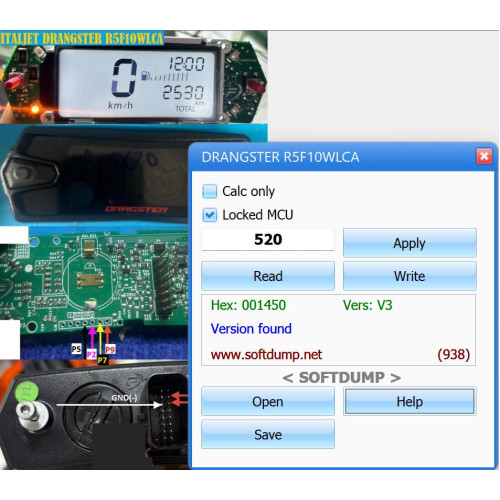
Task: Click the Vers: V3 label
Action: point(368,305)
